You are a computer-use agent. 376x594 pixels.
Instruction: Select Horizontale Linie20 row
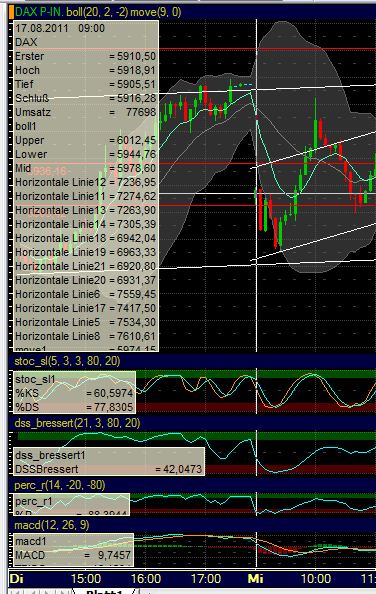pos(86,280)
